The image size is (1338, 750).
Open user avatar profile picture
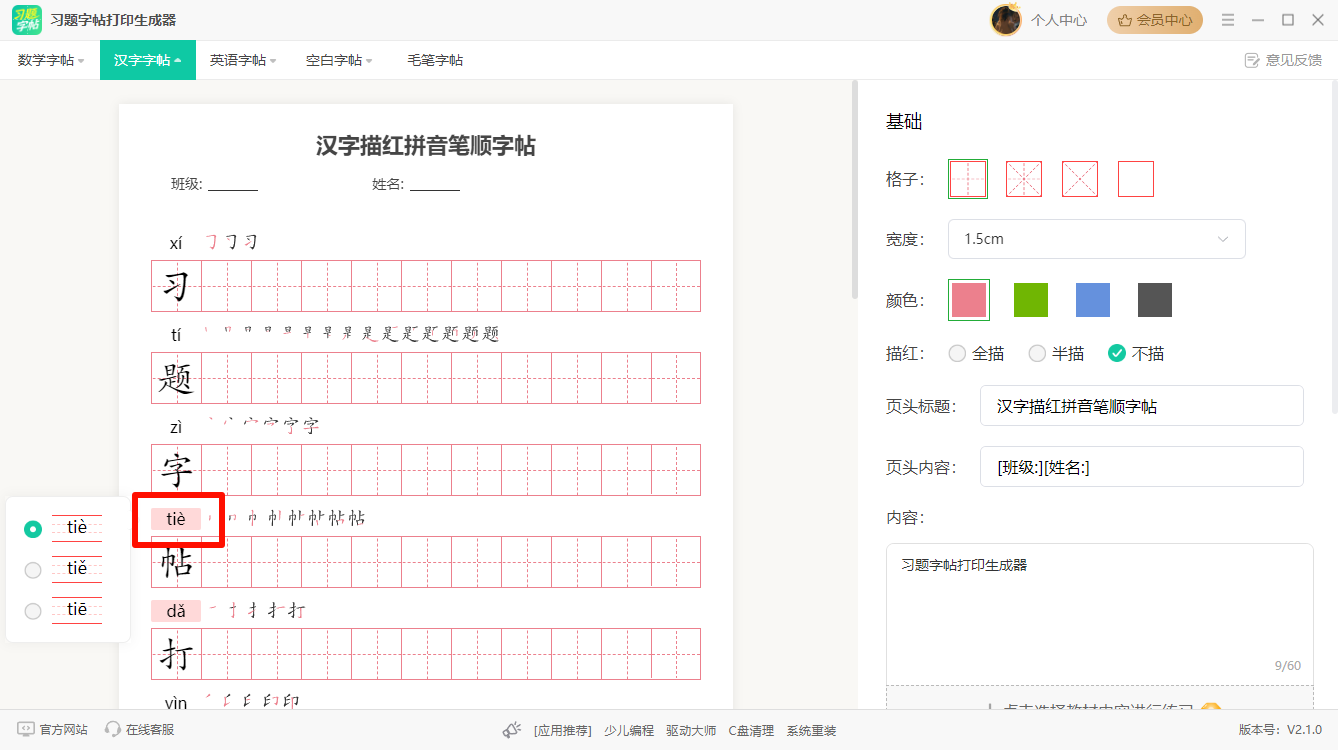tap(1006, 20)
